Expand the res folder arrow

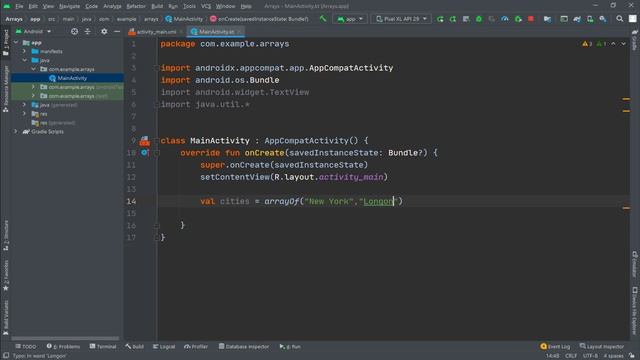pyautogui.click(x=24, y=114)
